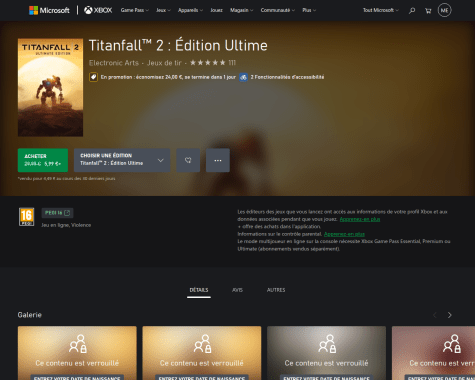This screenshot has width=475, height=380.
Task: Open the PEGI 16 external link
Action: [57, 213]
